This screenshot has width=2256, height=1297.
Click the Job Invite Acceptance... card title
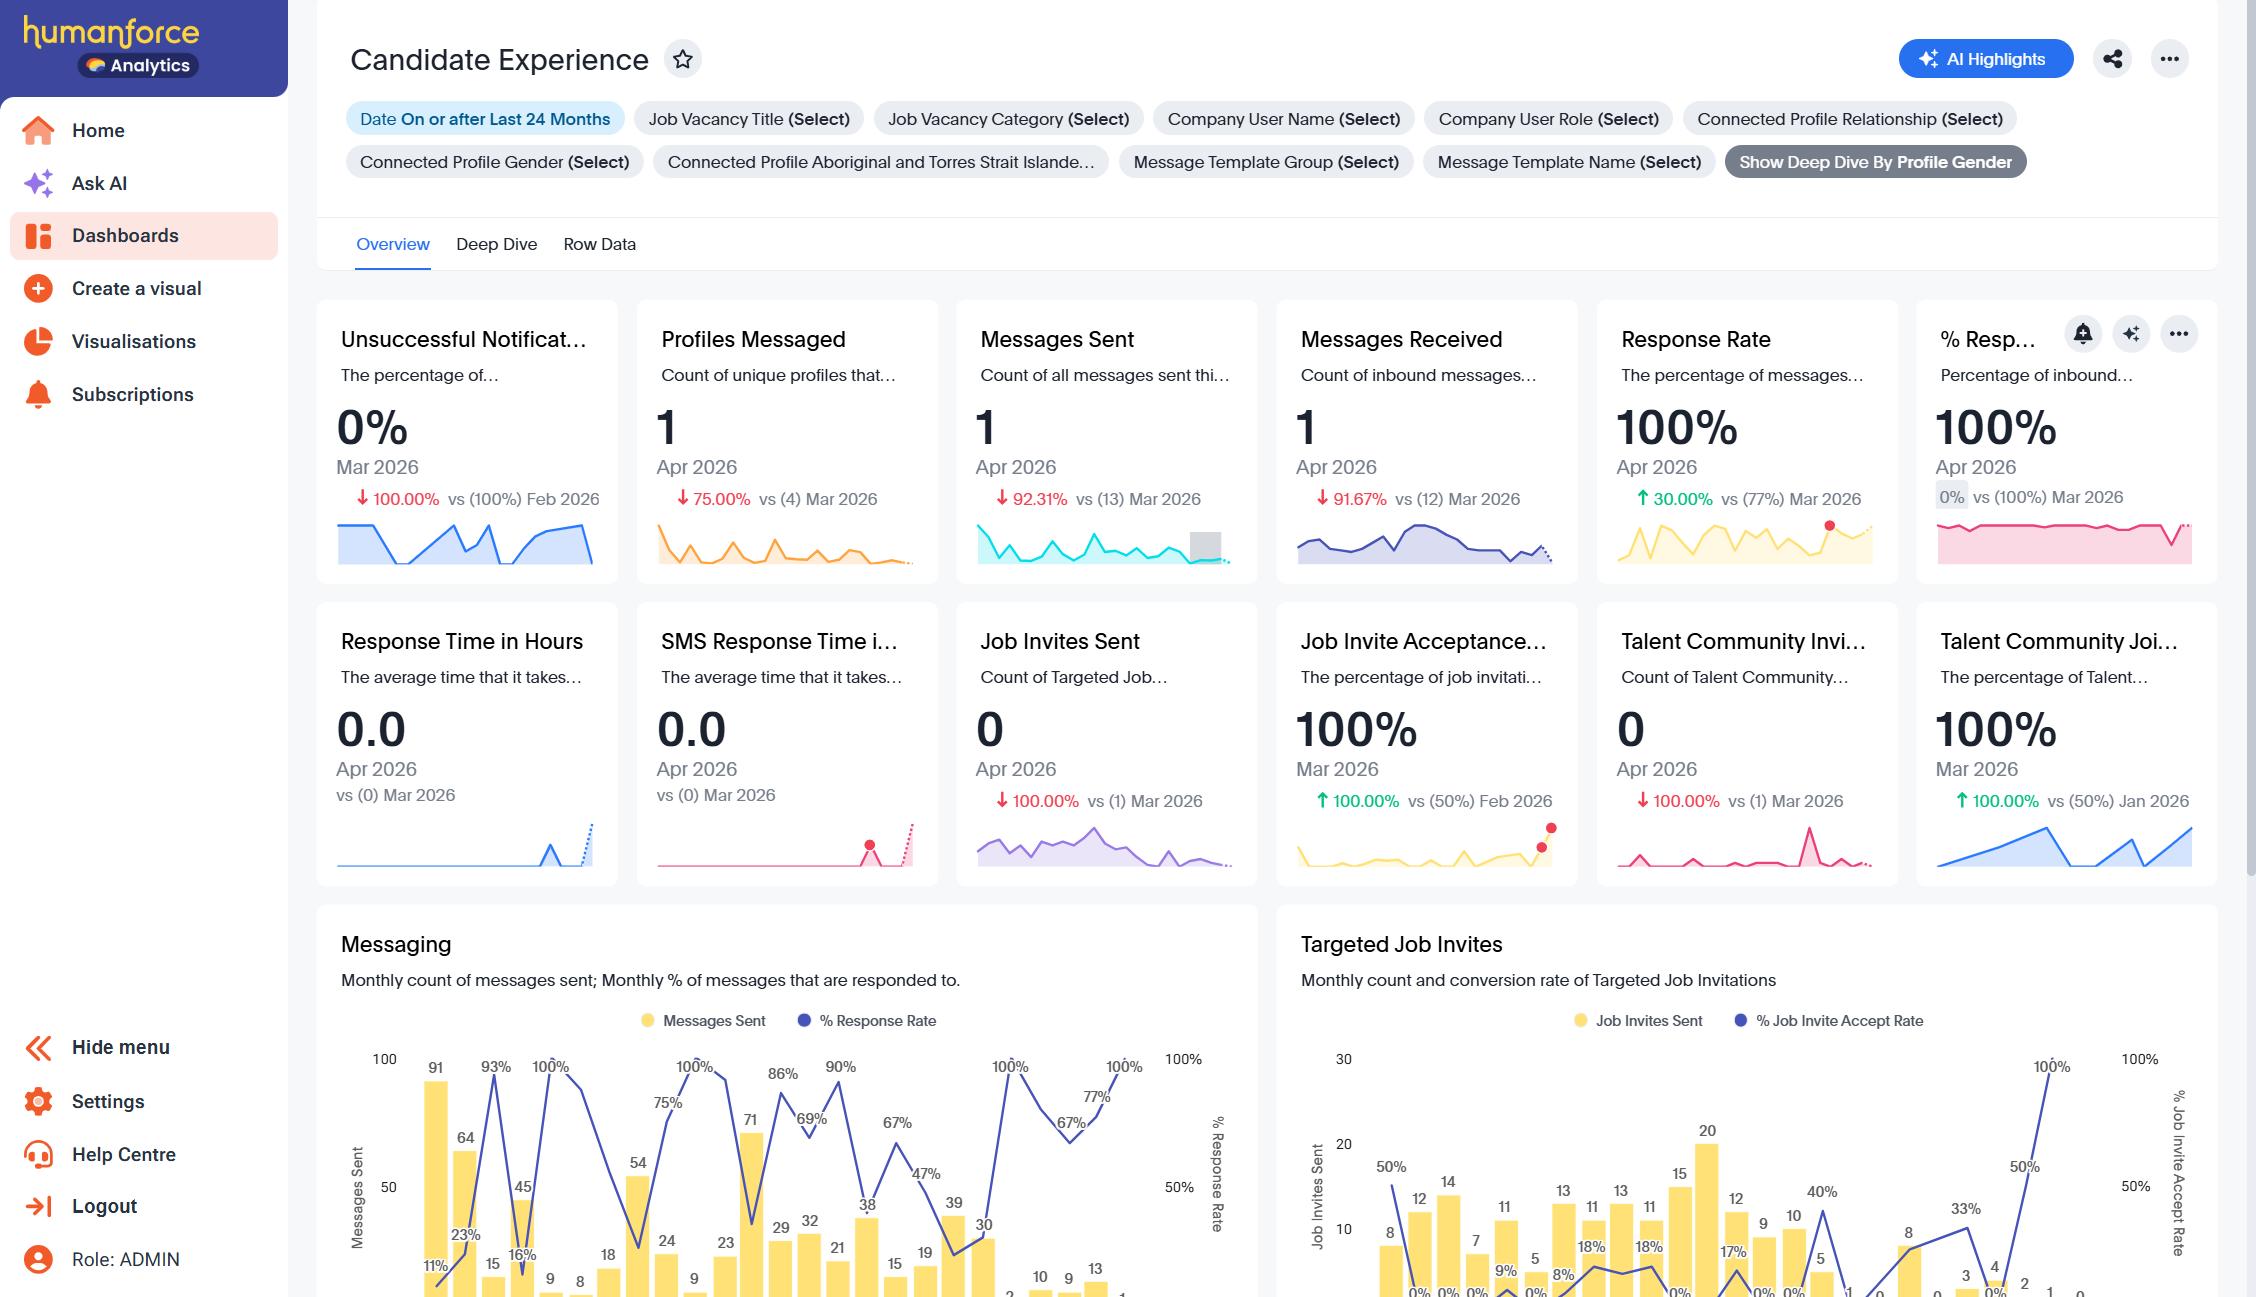tap(1423, 642)
